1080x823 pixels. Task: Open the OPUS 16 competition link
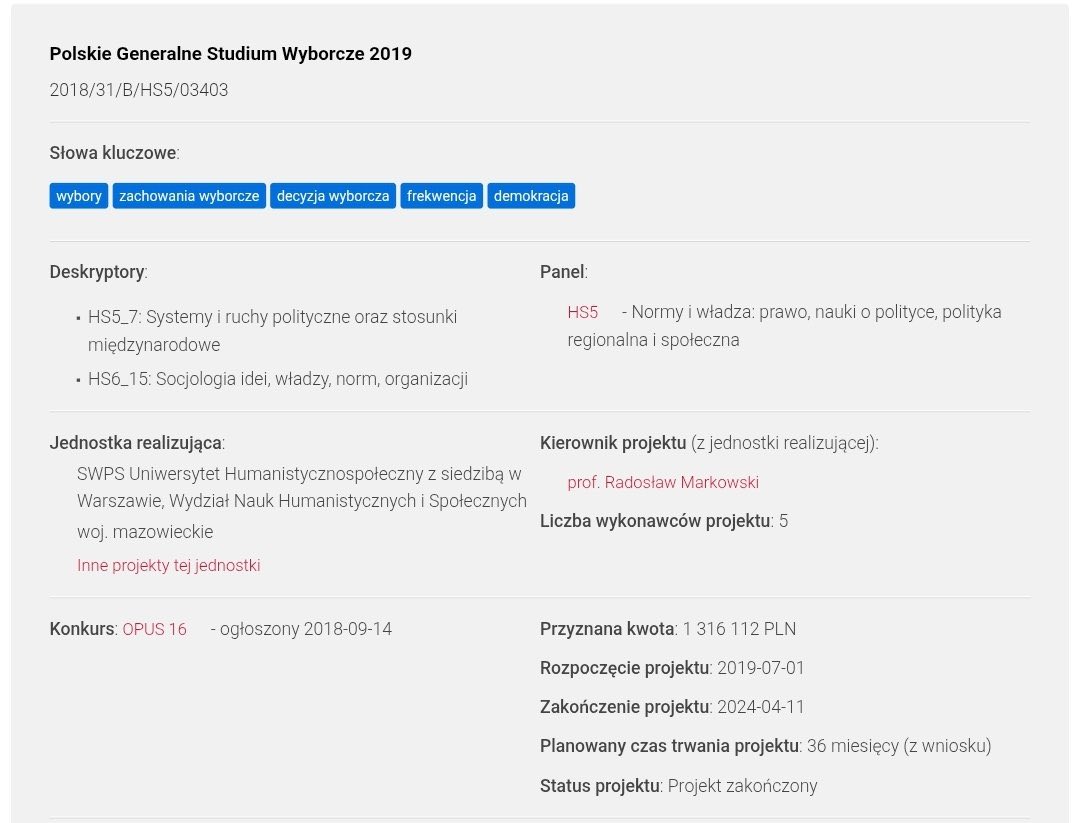click(x=154, y=629)
